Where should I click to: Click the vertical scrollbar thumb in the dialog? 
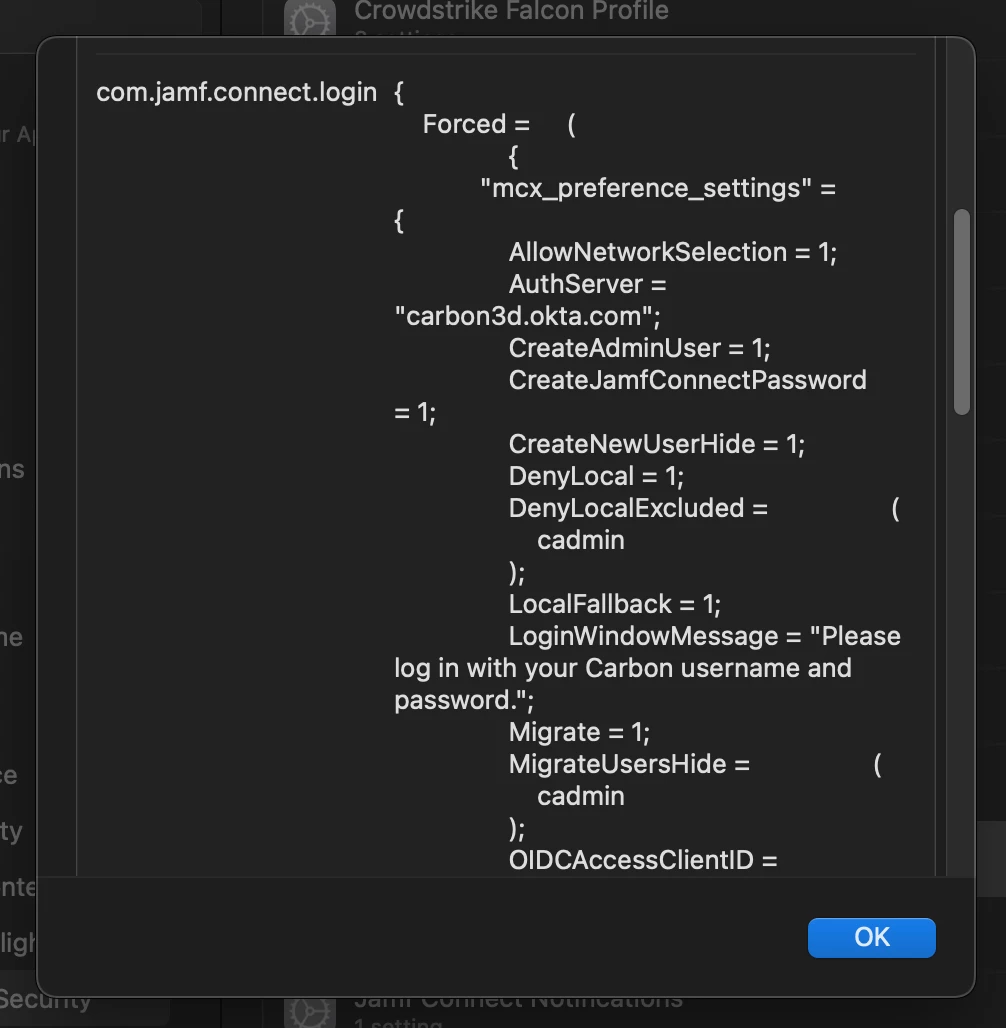(961, 312)
